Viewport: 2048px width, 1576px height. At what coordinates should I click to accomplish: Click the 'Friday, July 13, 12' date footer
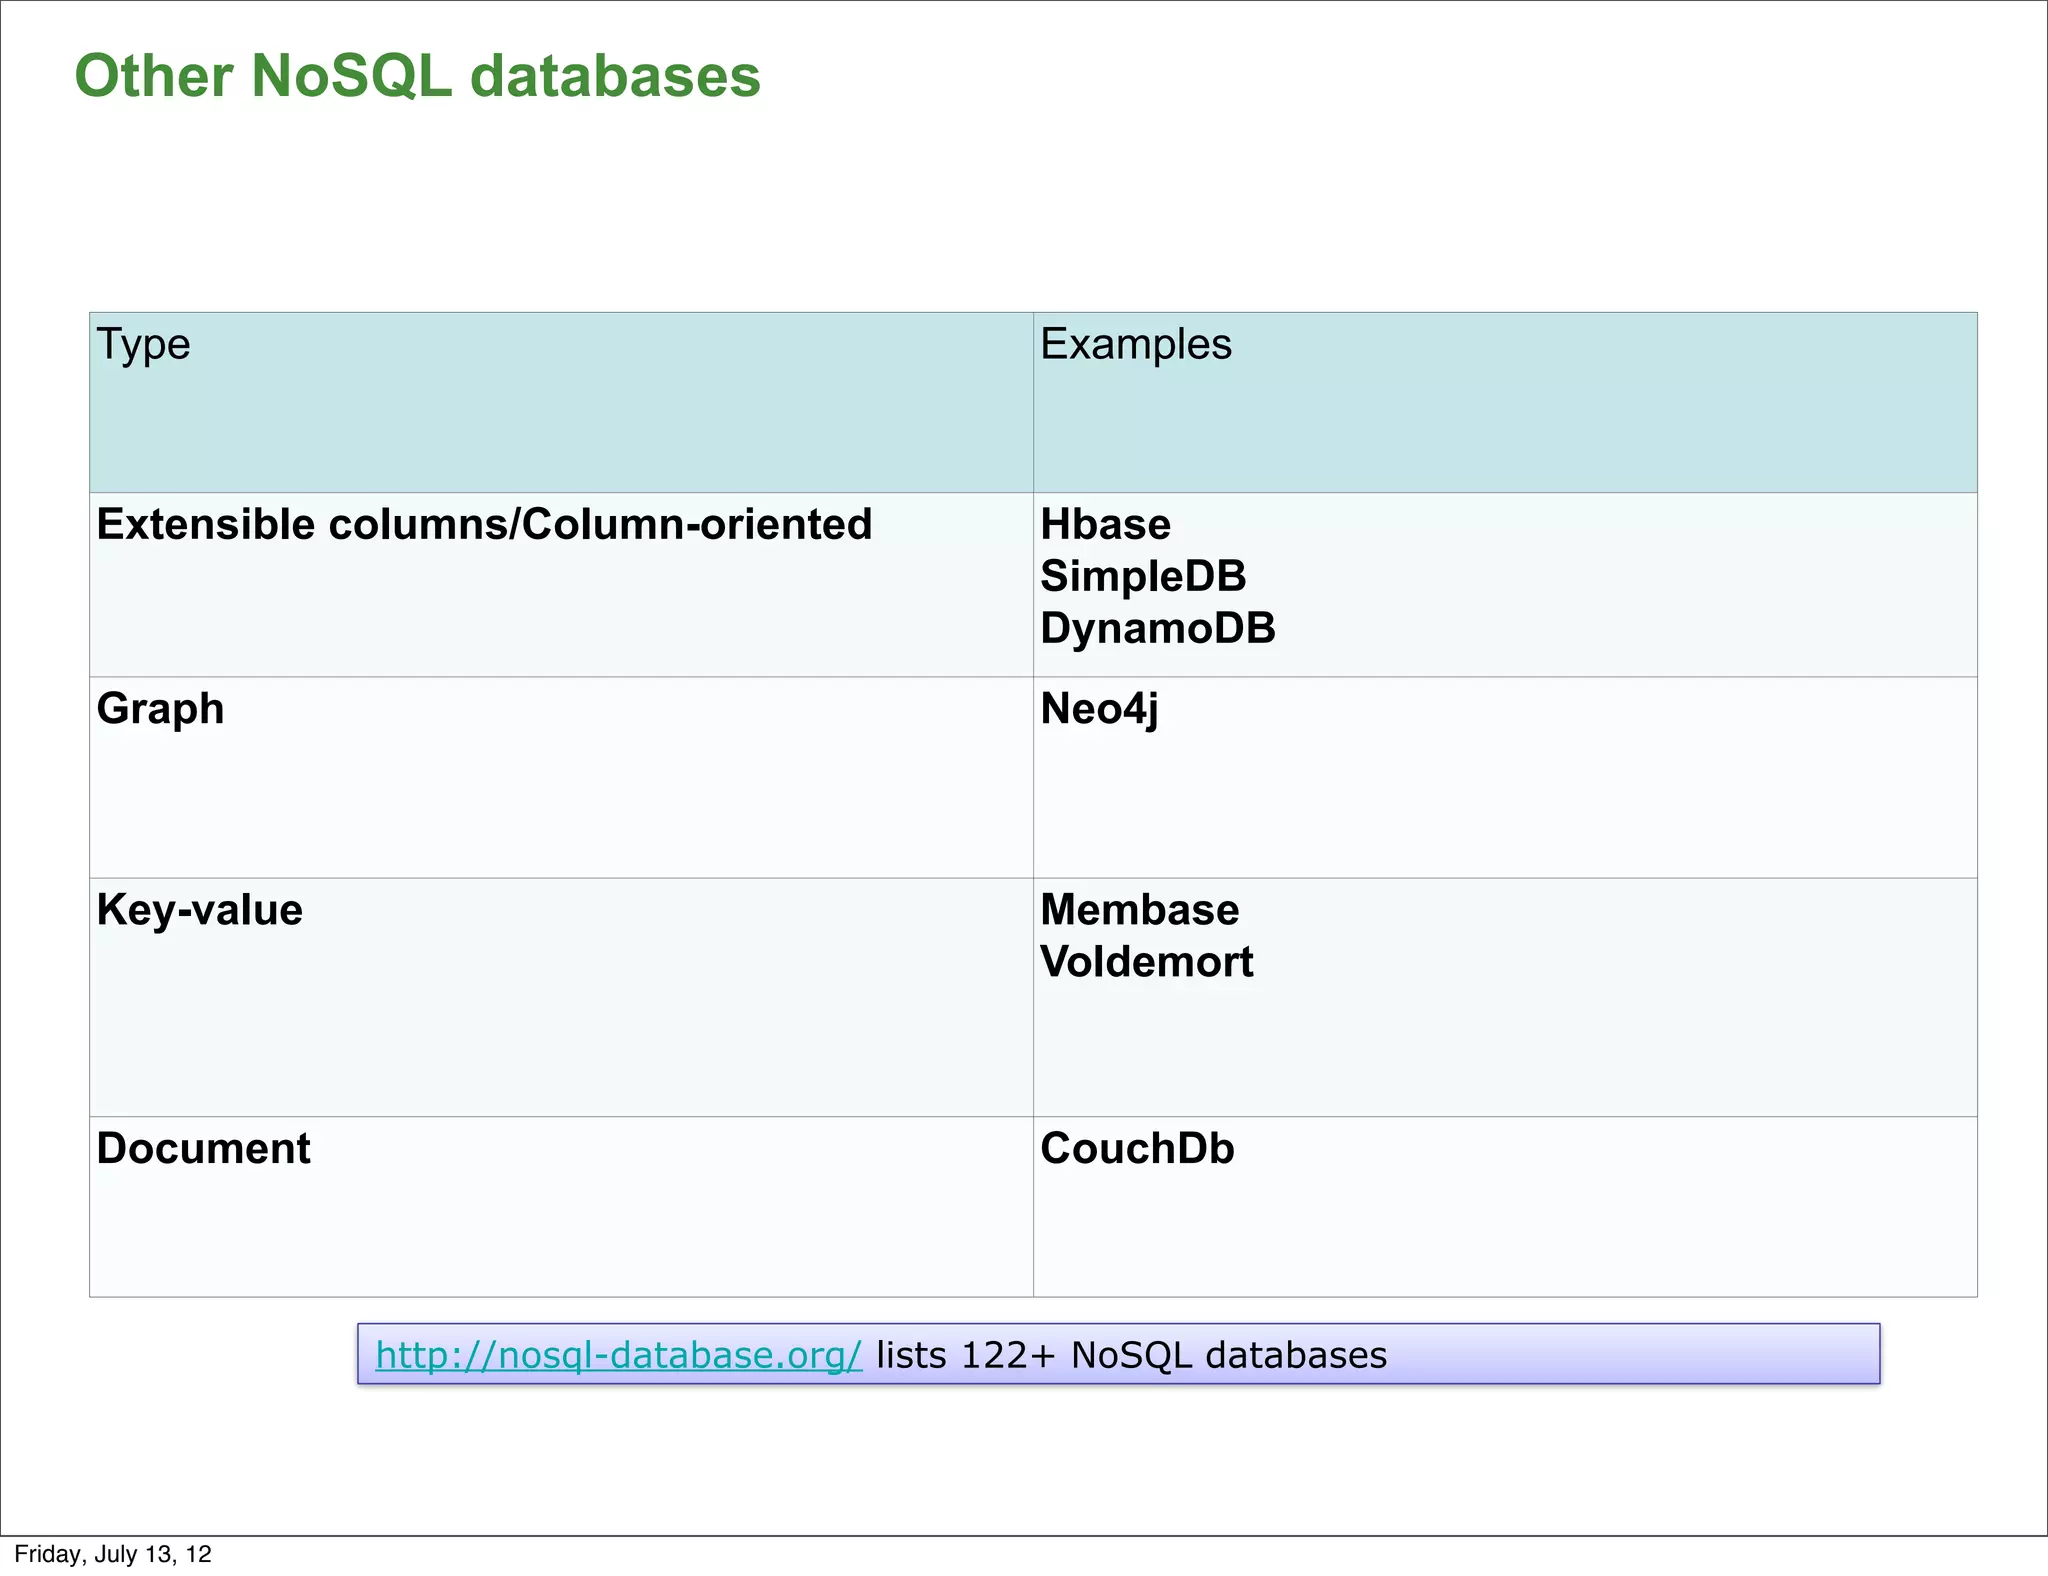tap(113, 1553)
